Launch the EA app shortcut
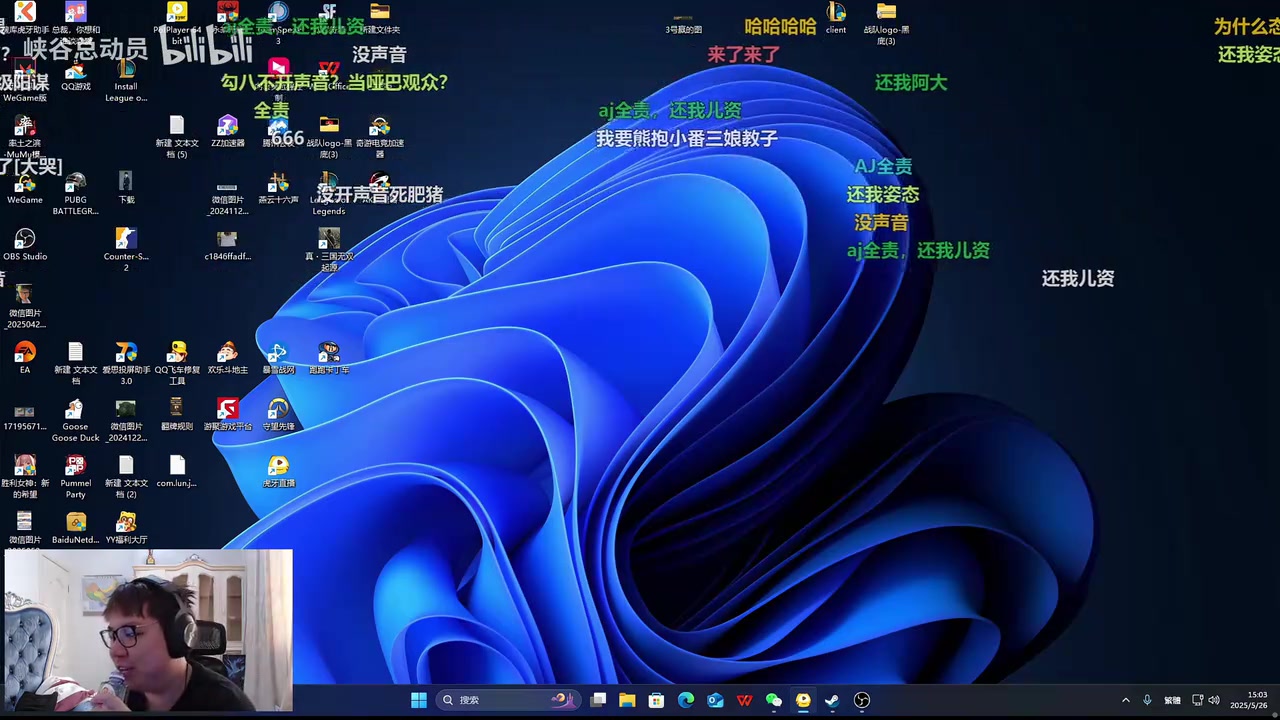The image size is (1280, 720). click(25, 352)
